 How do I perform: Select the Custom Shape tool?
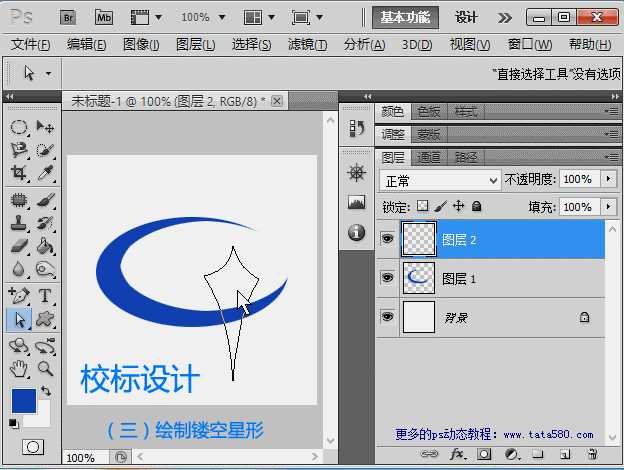45,319
